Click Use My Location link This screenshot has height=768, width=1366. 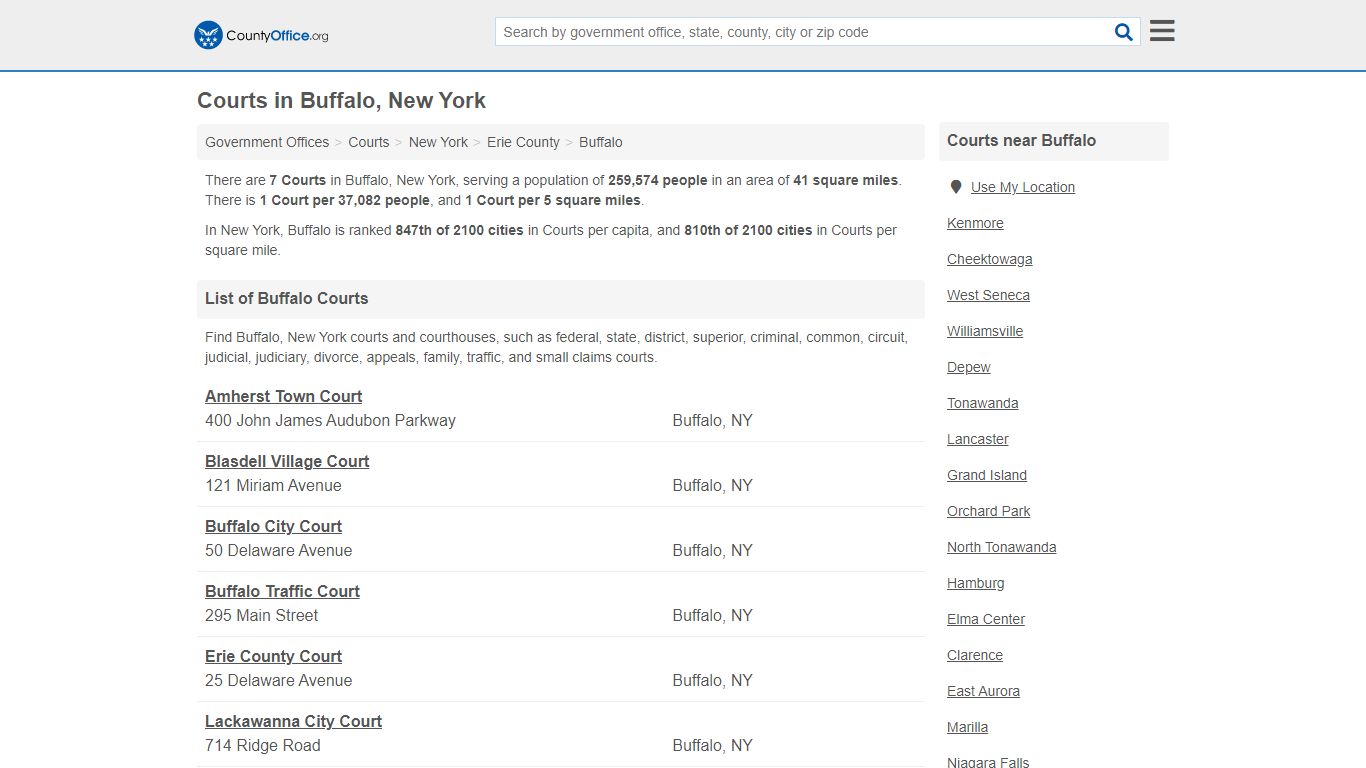pos(1023,187)
